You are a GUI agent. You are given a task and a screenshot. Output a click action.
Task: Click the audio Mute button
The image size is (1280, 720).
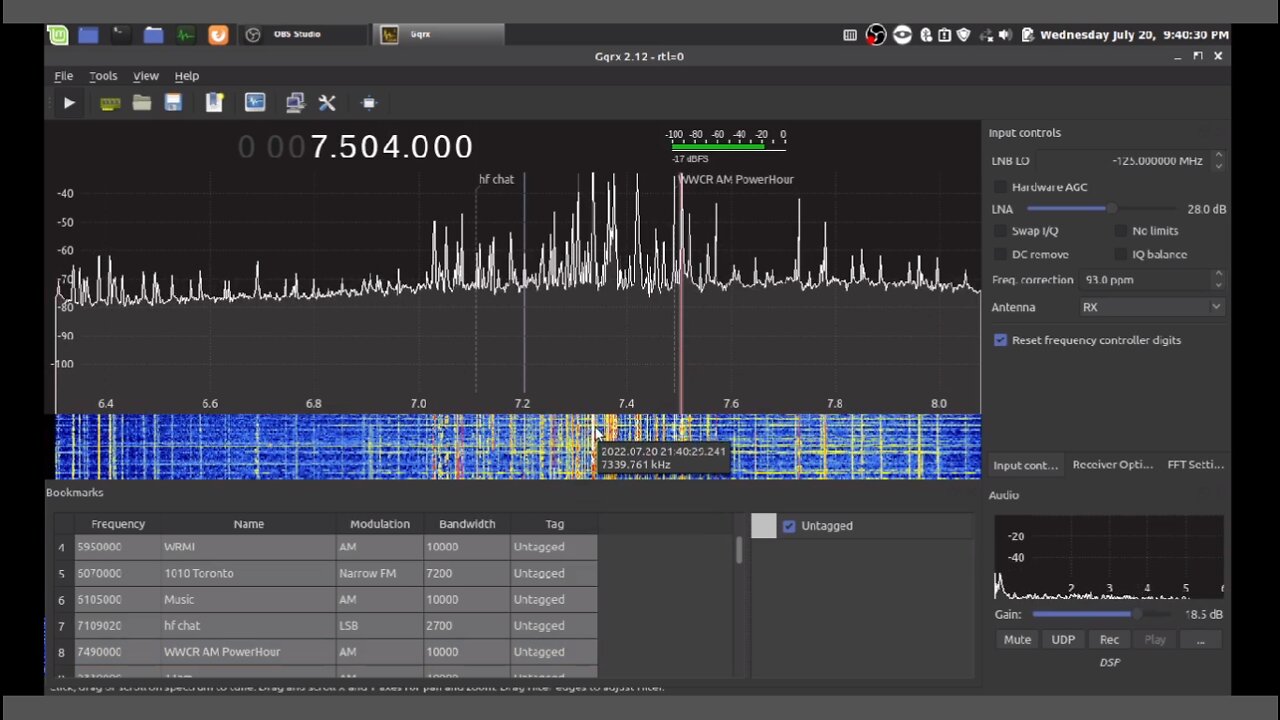(1017, 640)
